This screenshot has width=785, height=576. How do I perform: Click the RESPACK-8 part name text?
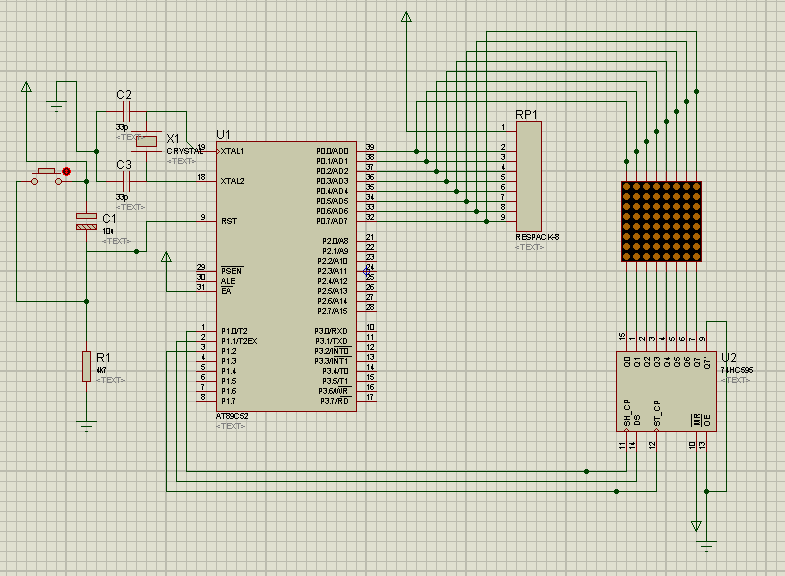coord(539,237)
